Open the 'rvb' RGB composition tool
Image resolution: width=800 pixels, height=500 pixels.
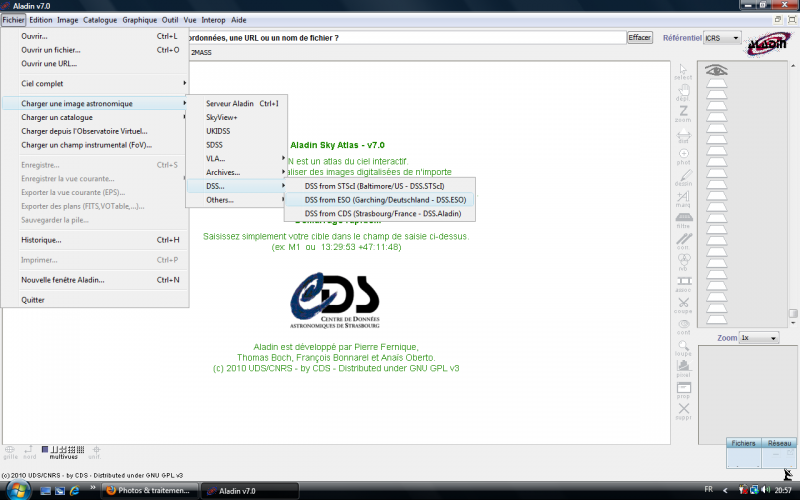[x=683, y=263]
